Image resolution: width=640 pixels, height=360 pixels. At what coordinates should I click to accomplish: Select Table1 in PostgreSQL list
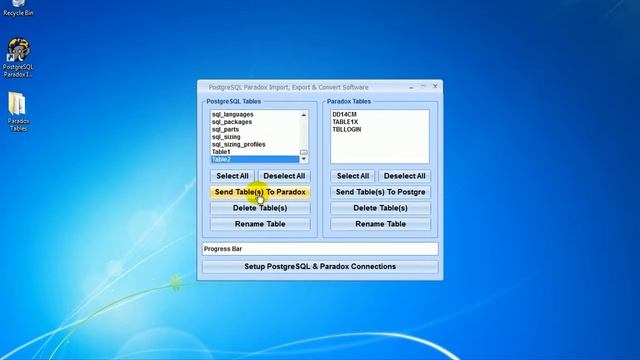pos(221,151)
